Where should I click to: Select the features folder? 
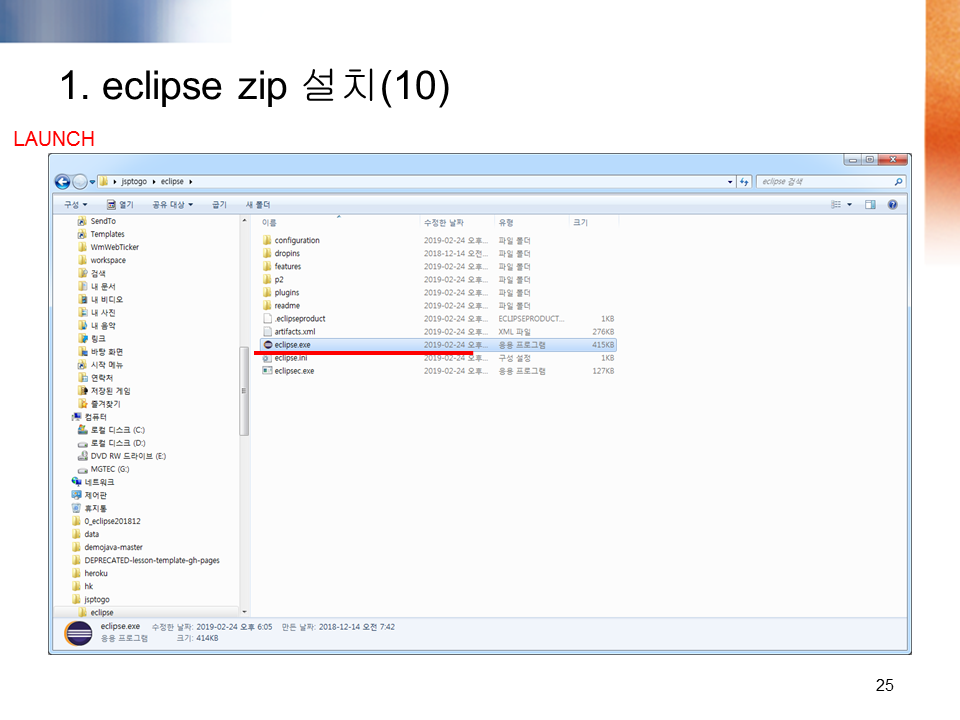point(438,266)
